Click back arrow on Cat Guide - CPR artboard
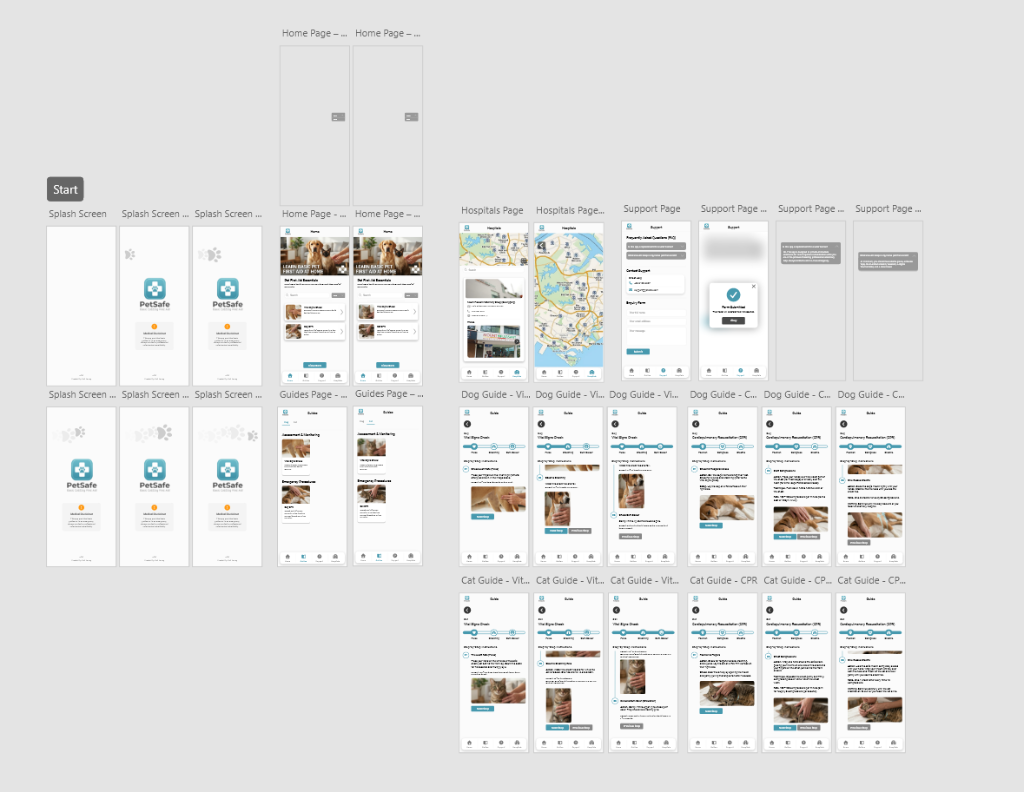 click(x=696, y=610)
